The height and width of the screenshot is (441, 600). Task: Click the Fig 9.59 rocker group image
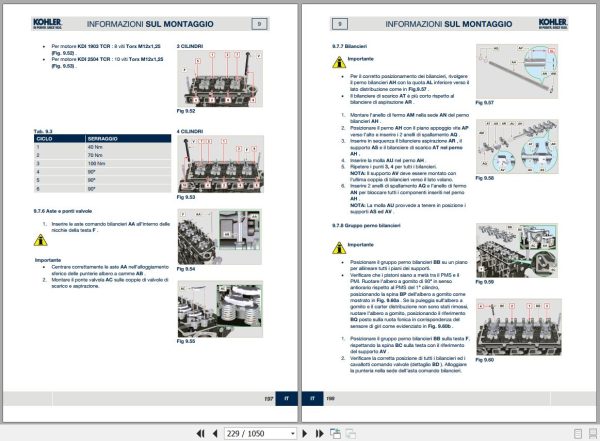coord(517,250)
